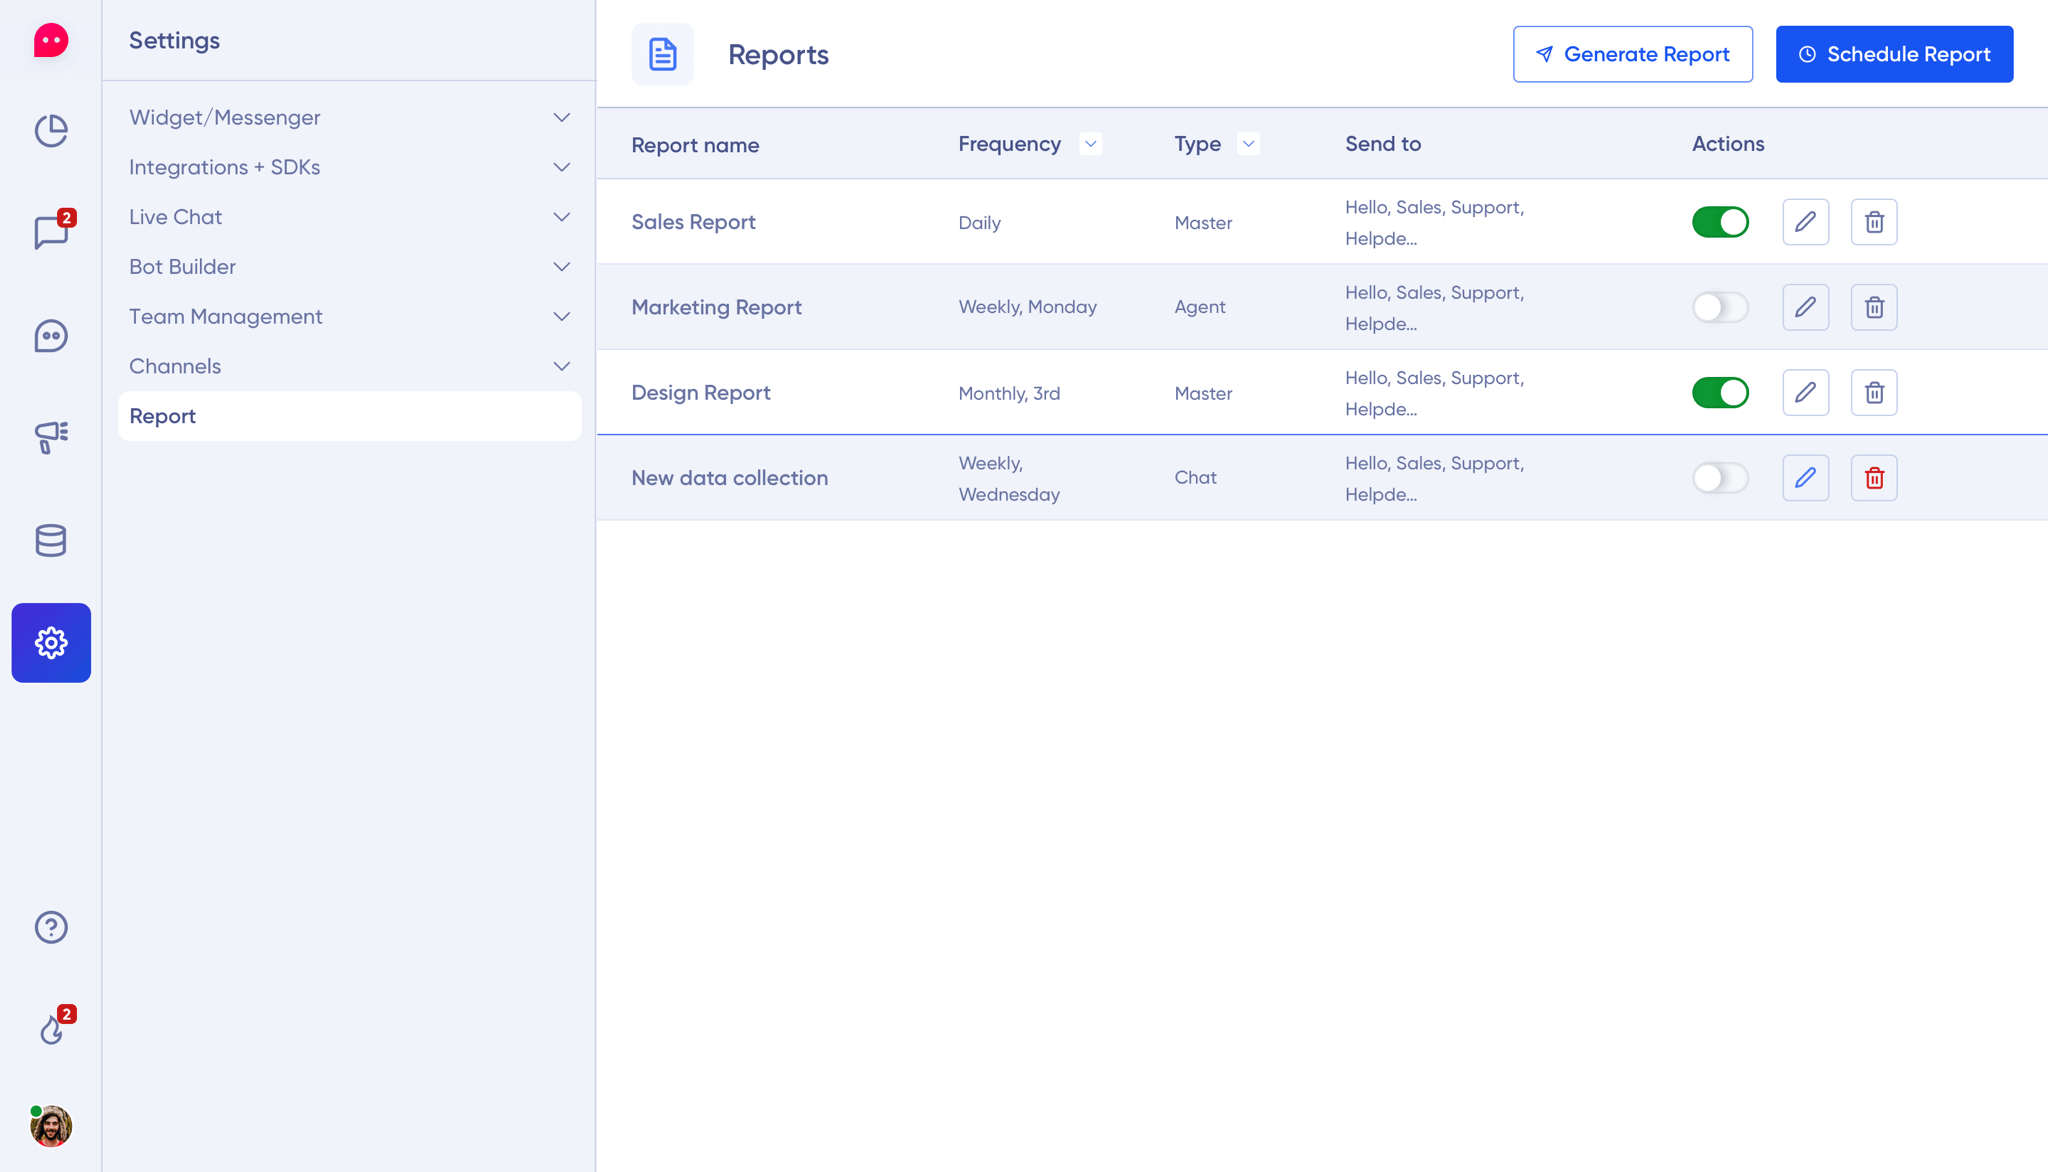
Task: Click the profile avatar at the bottom
Action: coord(51,1126)
